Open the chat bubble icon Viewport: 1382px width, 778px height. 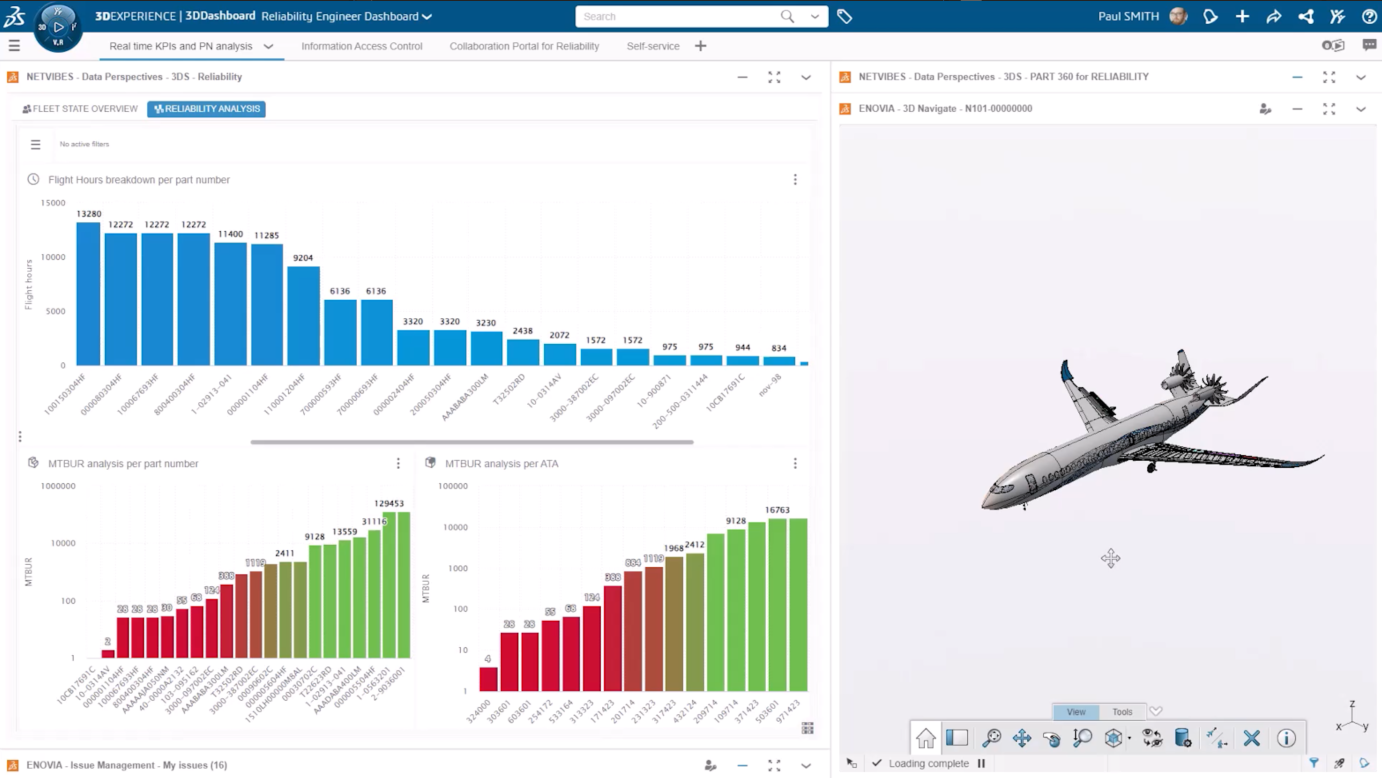1369,45
